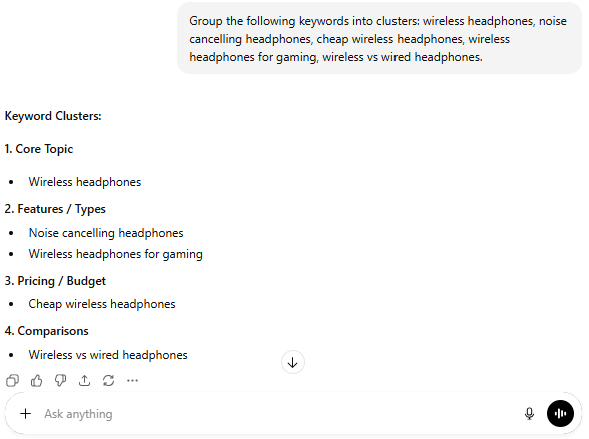Share the response via upload icon
Screen dimensions: 589x439
coord(85,381)
